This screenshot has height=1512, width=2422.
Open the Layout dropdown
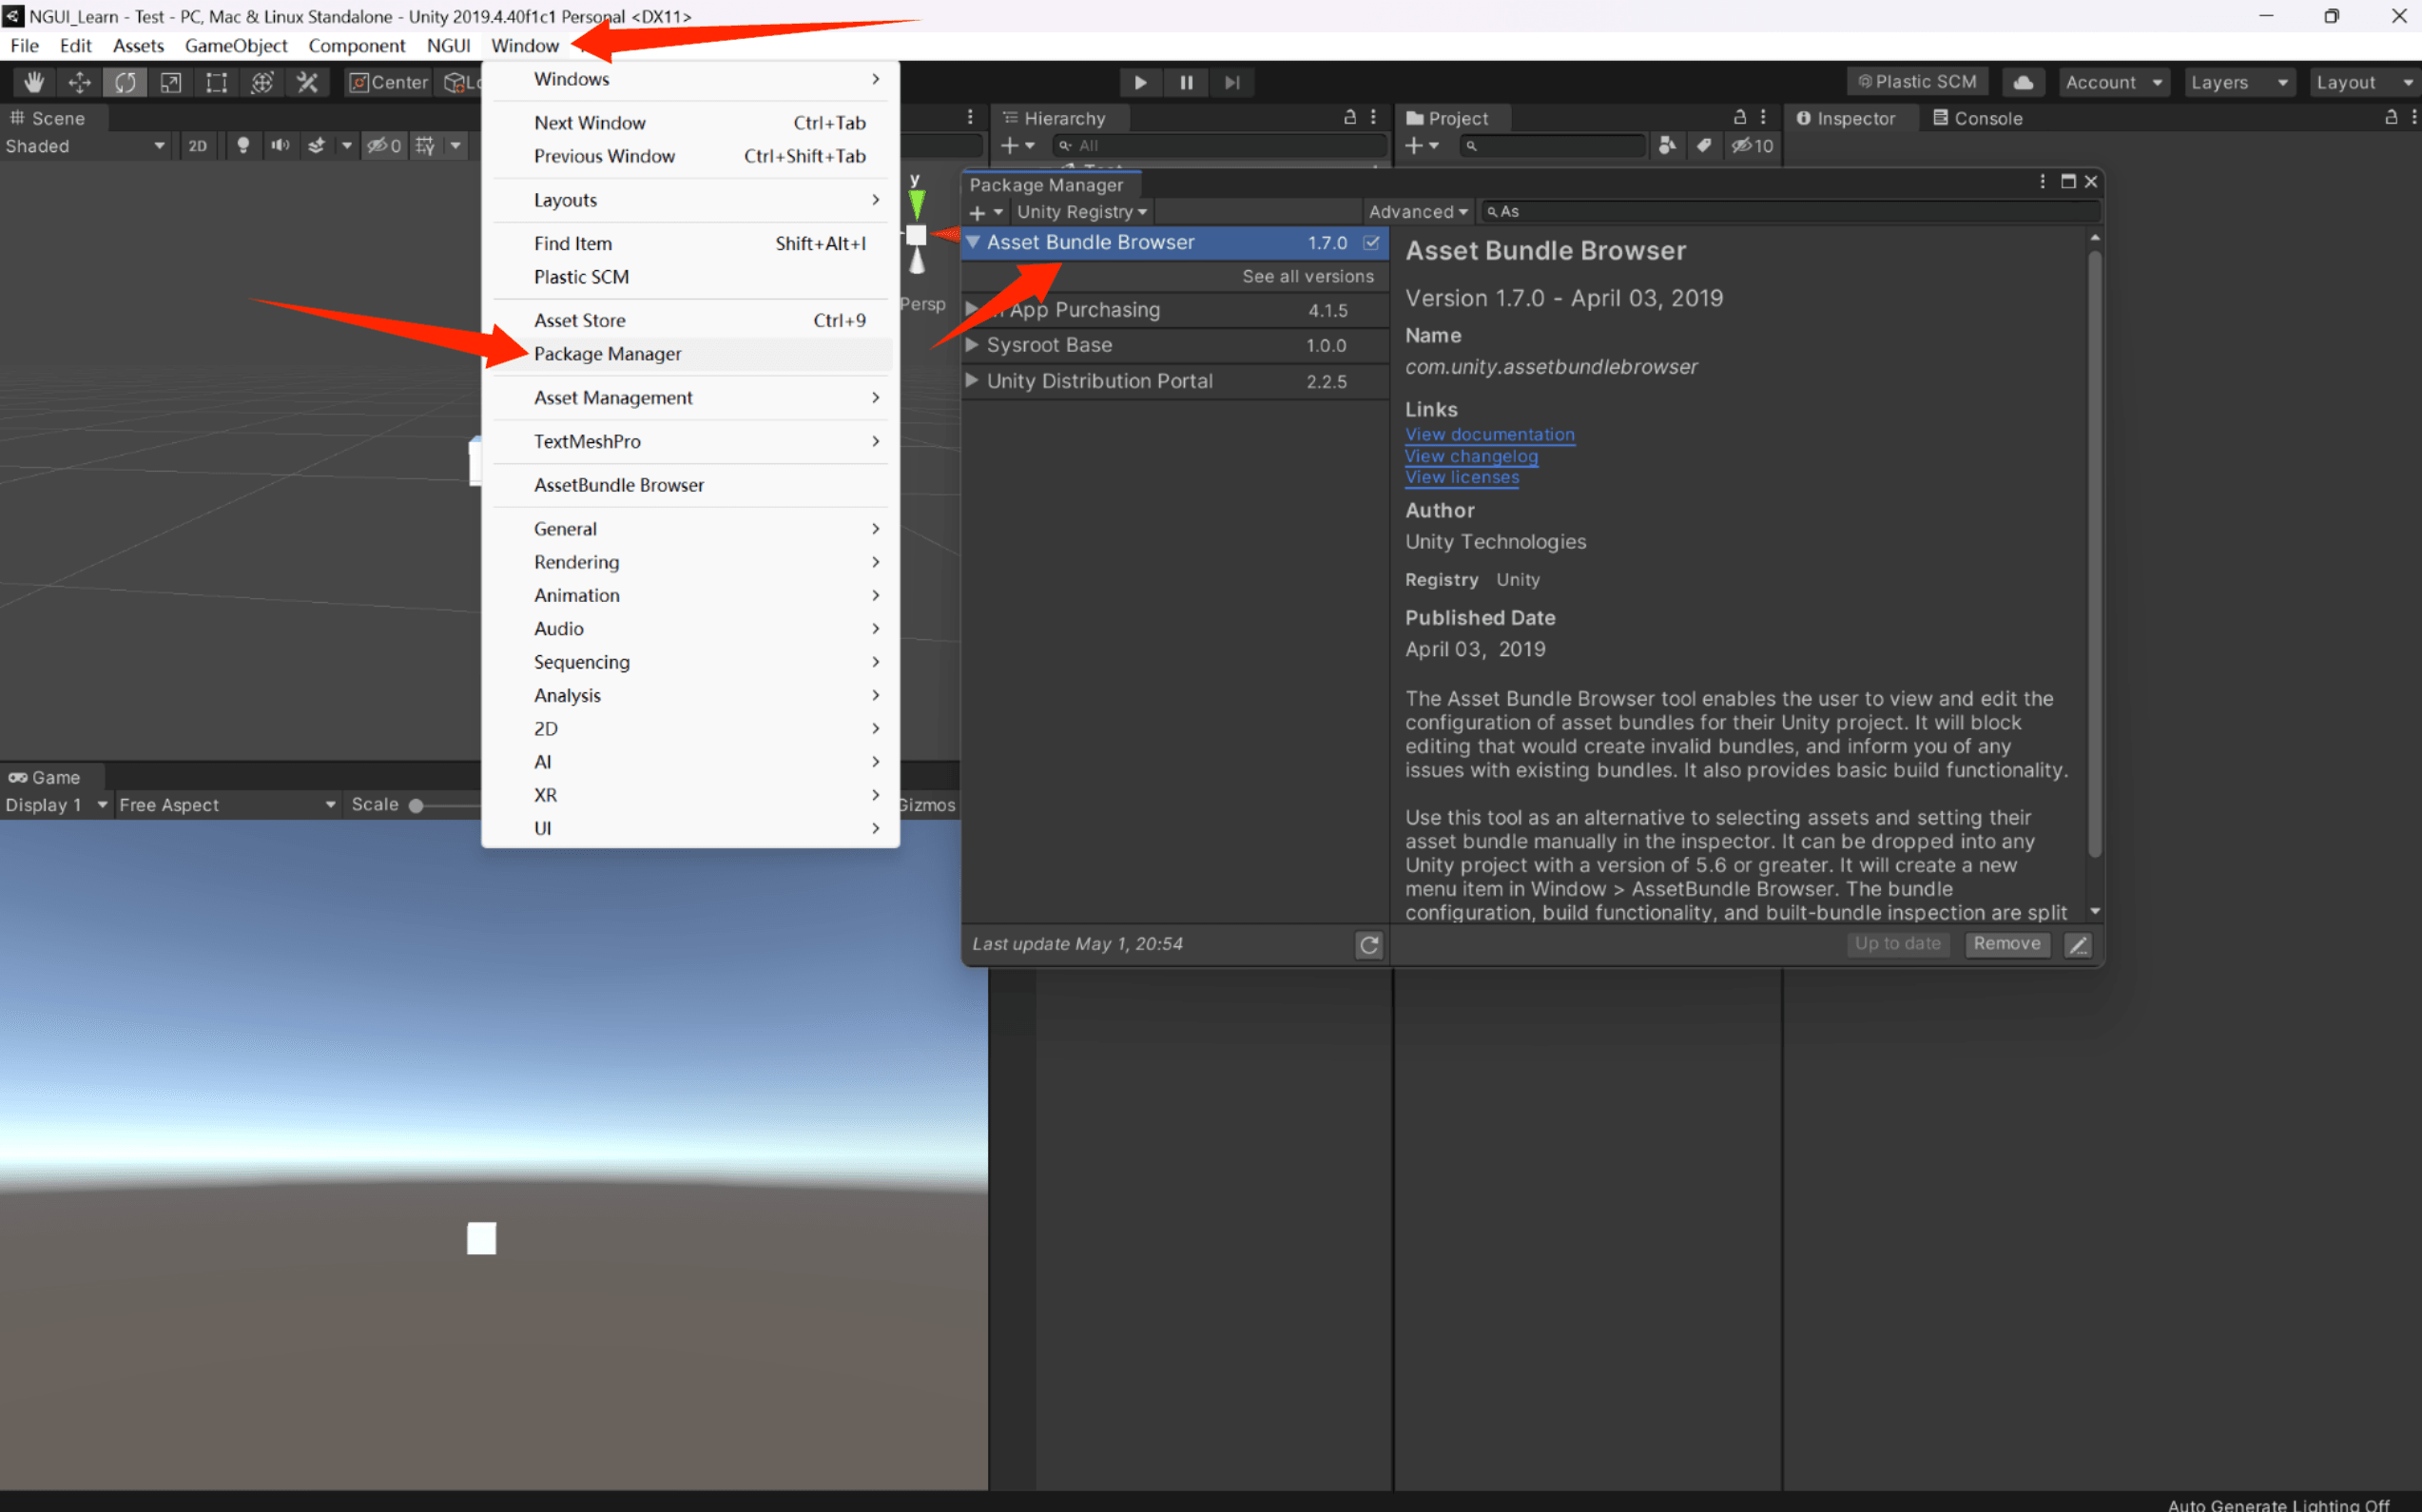point(2364,82)
